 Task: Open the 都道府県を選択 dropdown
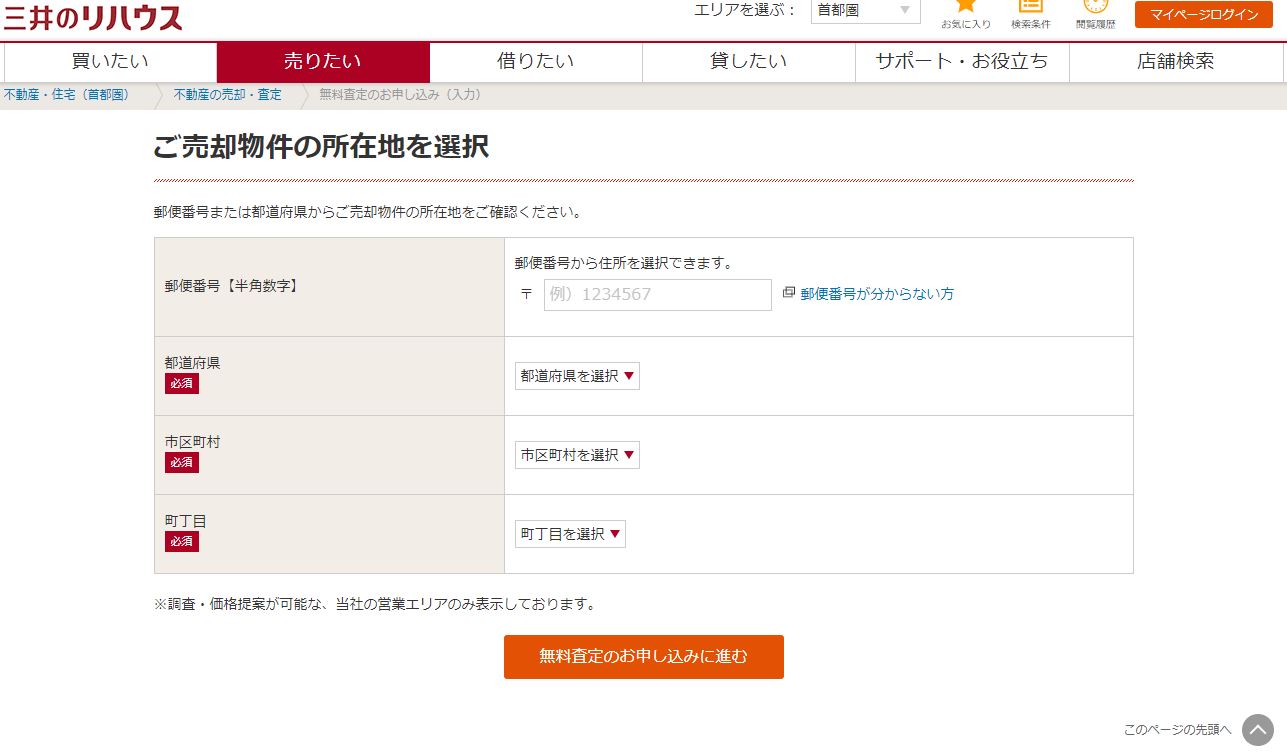[x=577, y=376]
